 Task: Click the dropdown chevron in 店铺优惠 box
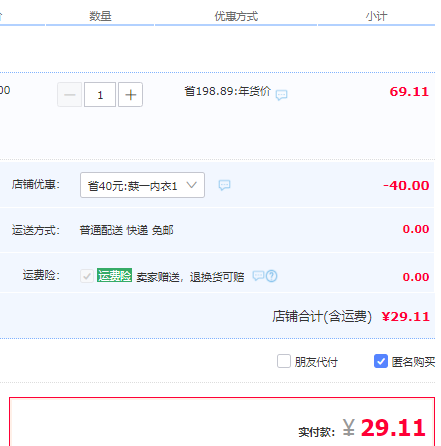point(192,185)
